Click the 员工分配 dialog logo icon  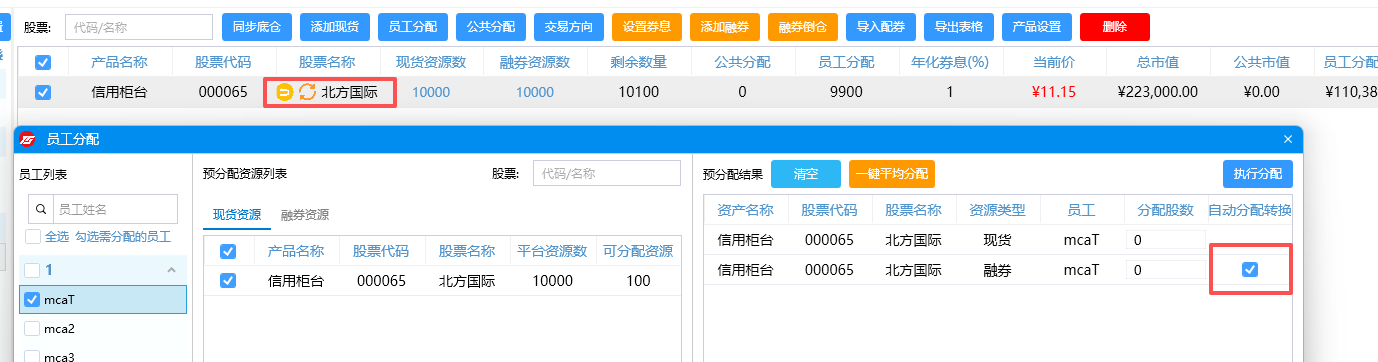(x=28, y=139)
